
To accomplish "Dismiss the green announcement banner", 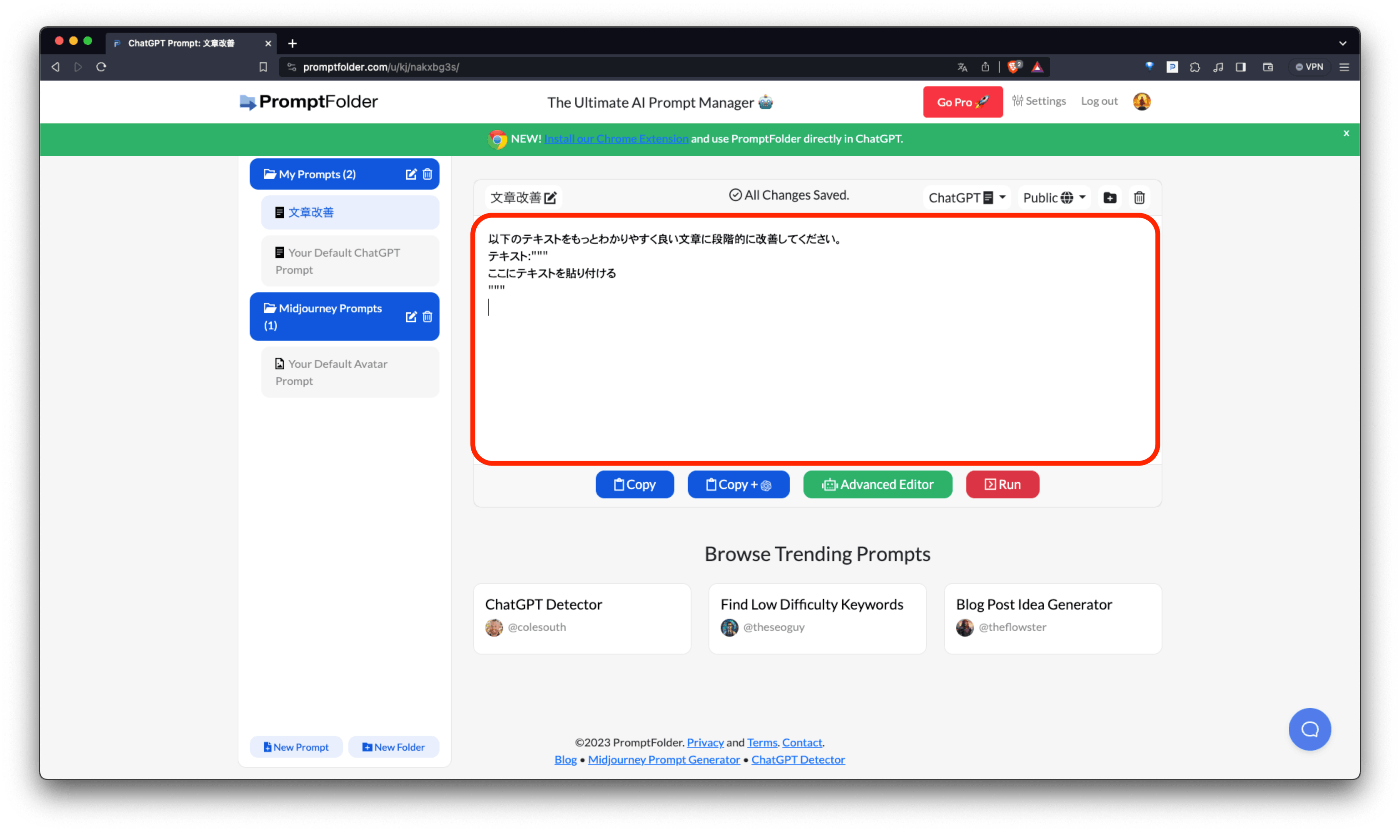I will pos(1346,133).
